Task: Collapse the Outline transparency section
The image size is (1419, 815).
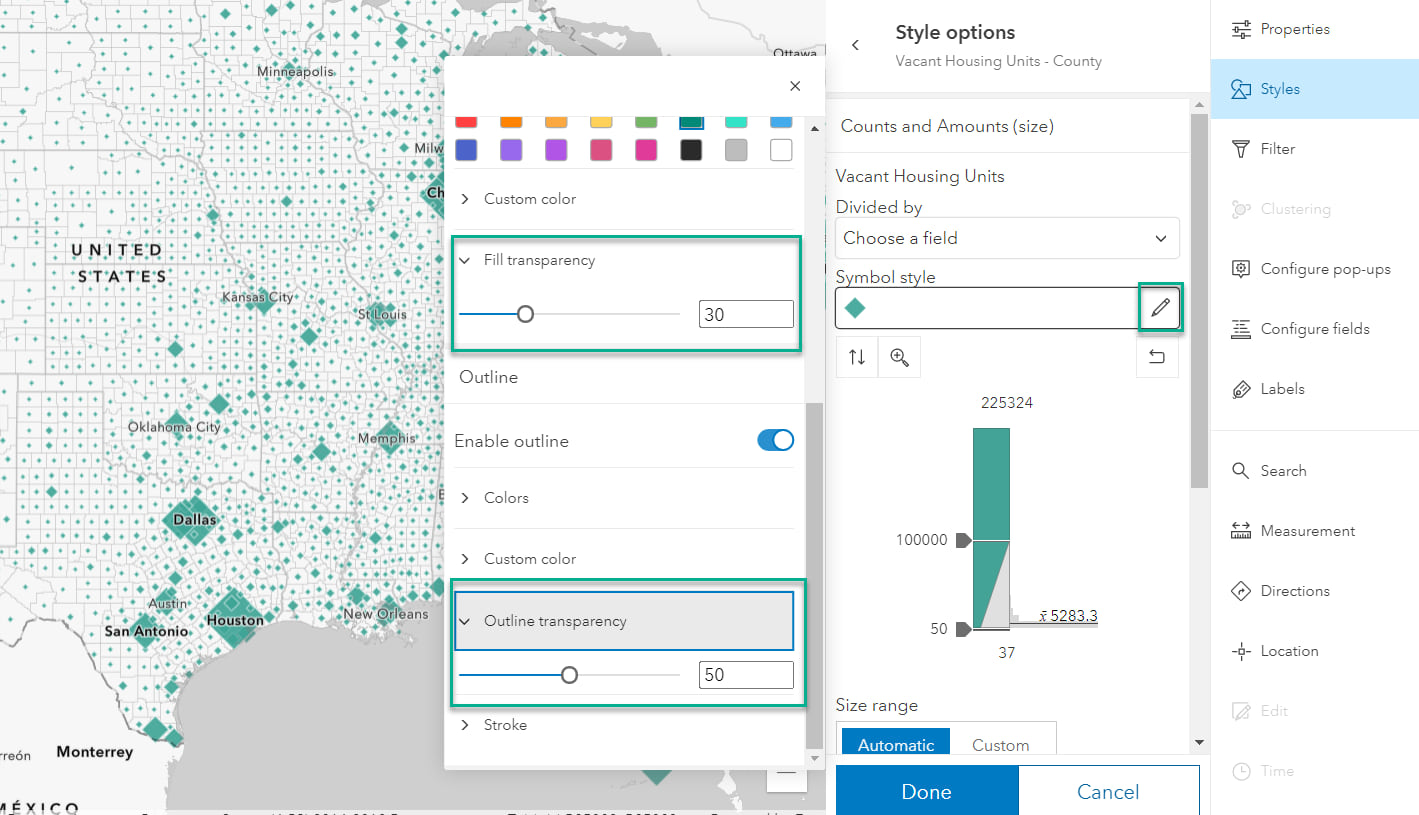Action: click(x=624, y=621)
